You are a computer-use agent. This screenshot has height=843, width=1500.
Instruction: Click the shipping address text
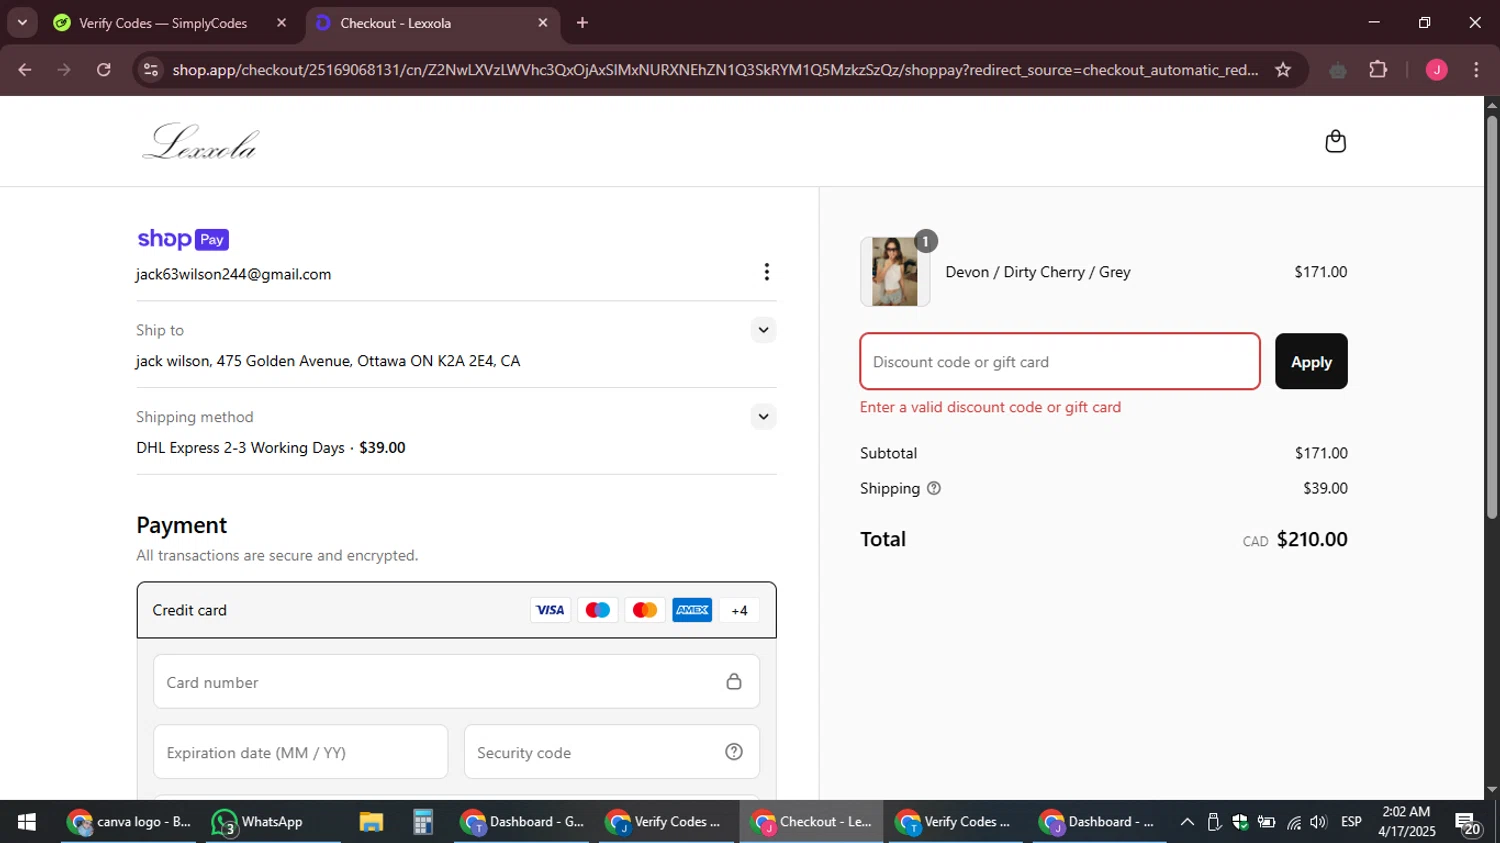[328, 361]
